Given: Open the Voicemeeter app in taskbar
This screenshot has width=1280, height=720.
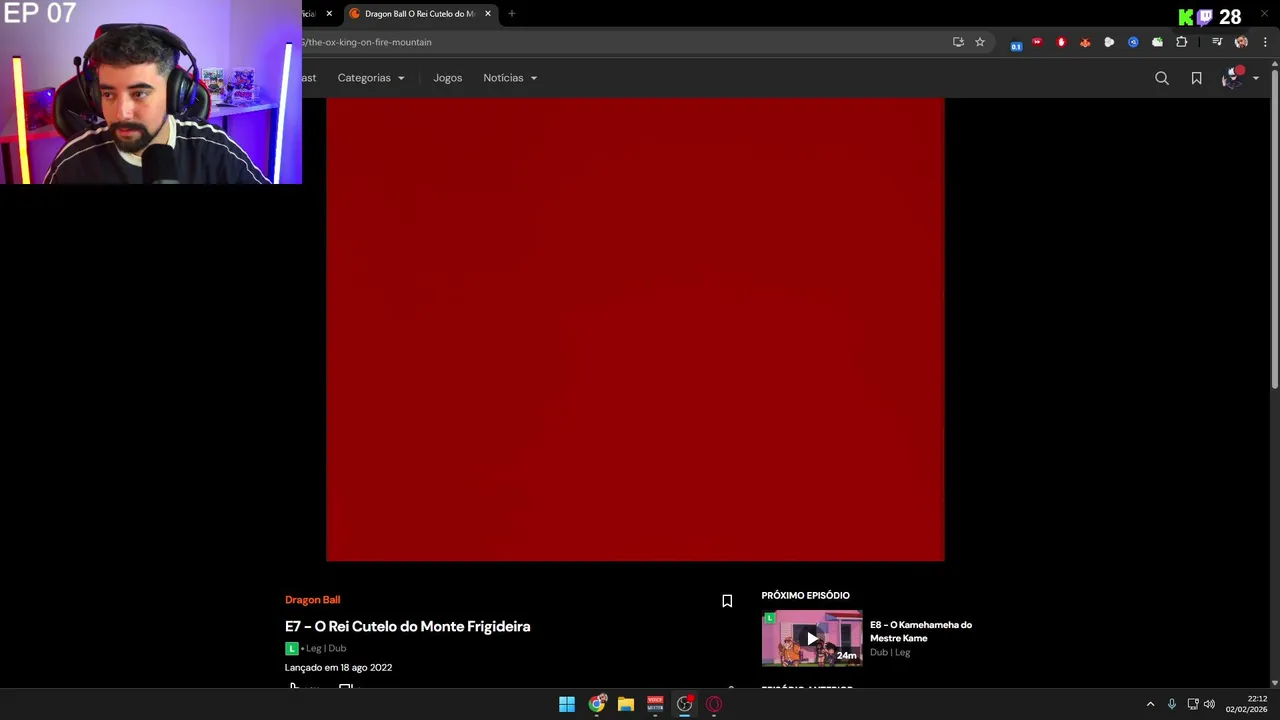Looking at the screenshot, I should point(655,704).
